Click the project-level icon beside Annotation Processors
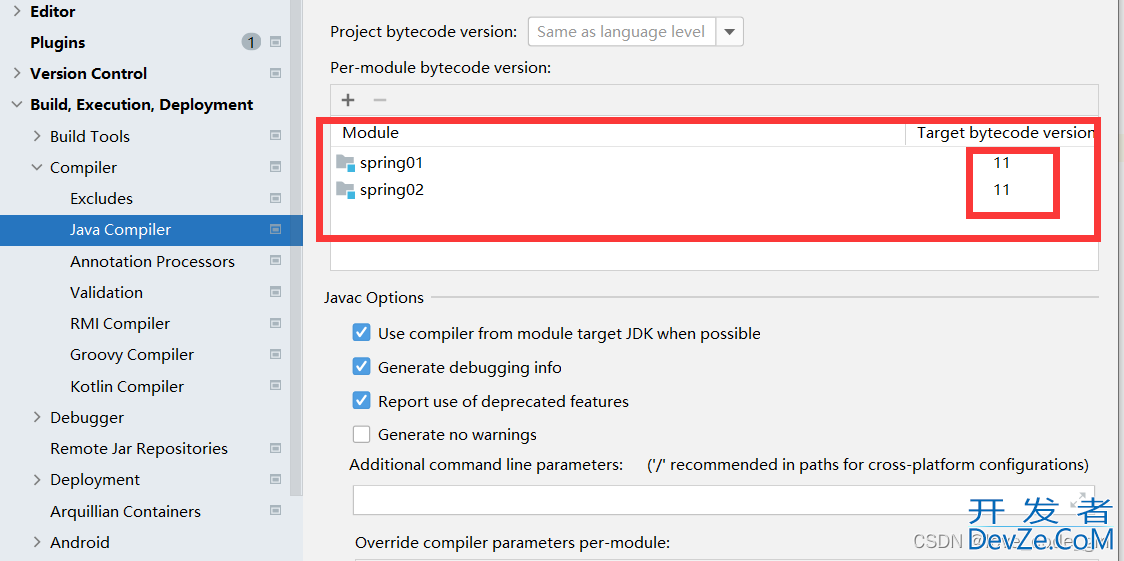 coord(275,262)
